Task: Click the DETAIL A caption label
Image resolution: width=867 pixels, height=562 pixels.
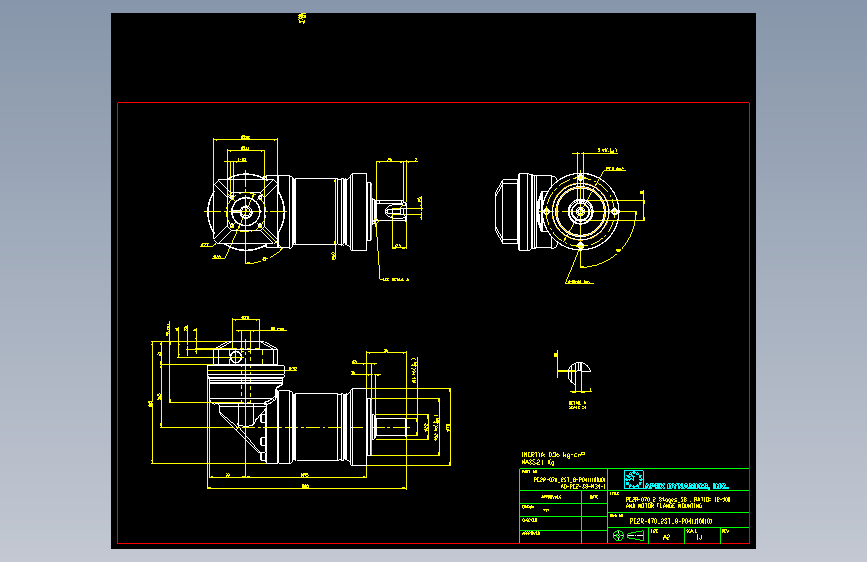Action: click(x=577, y=403)
